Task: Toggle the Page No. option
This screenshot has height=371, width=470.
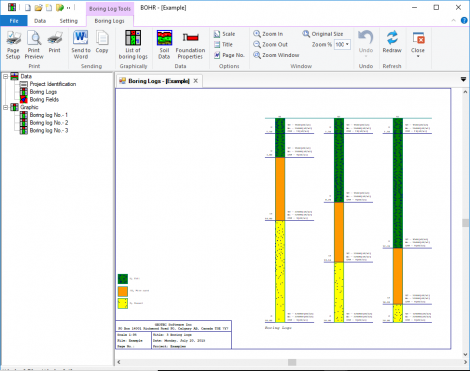Action: coord(229,55)
